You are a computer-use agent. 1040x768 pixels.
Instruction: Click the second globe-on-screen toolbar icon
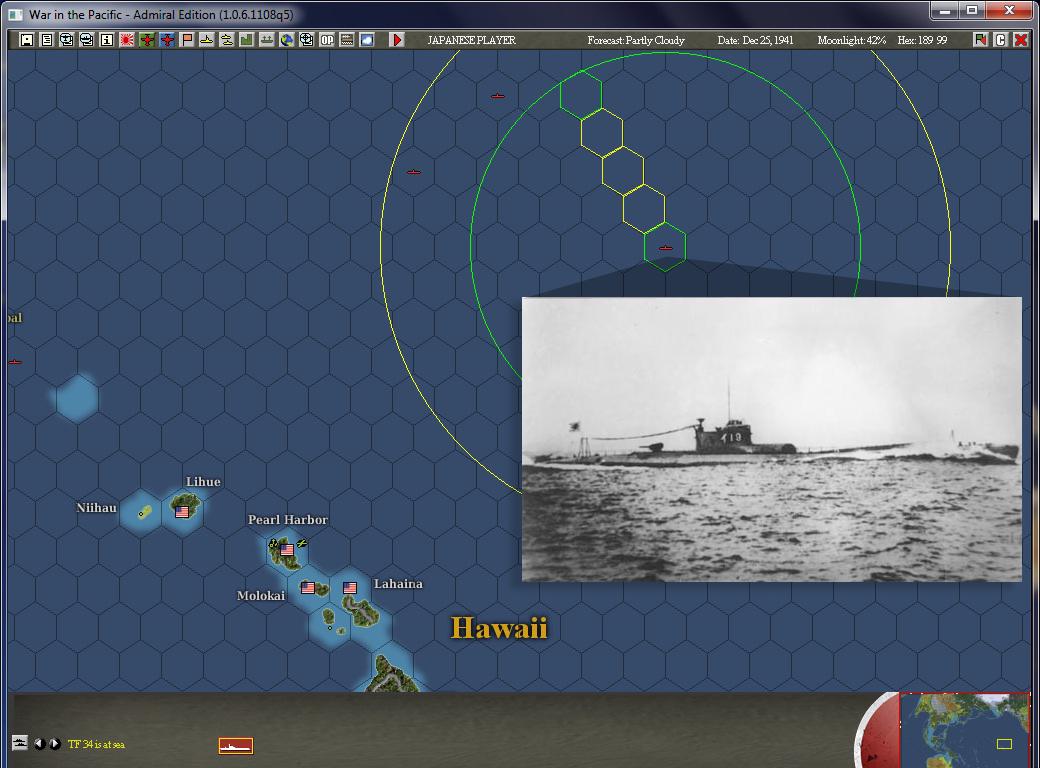click(86, 40)
